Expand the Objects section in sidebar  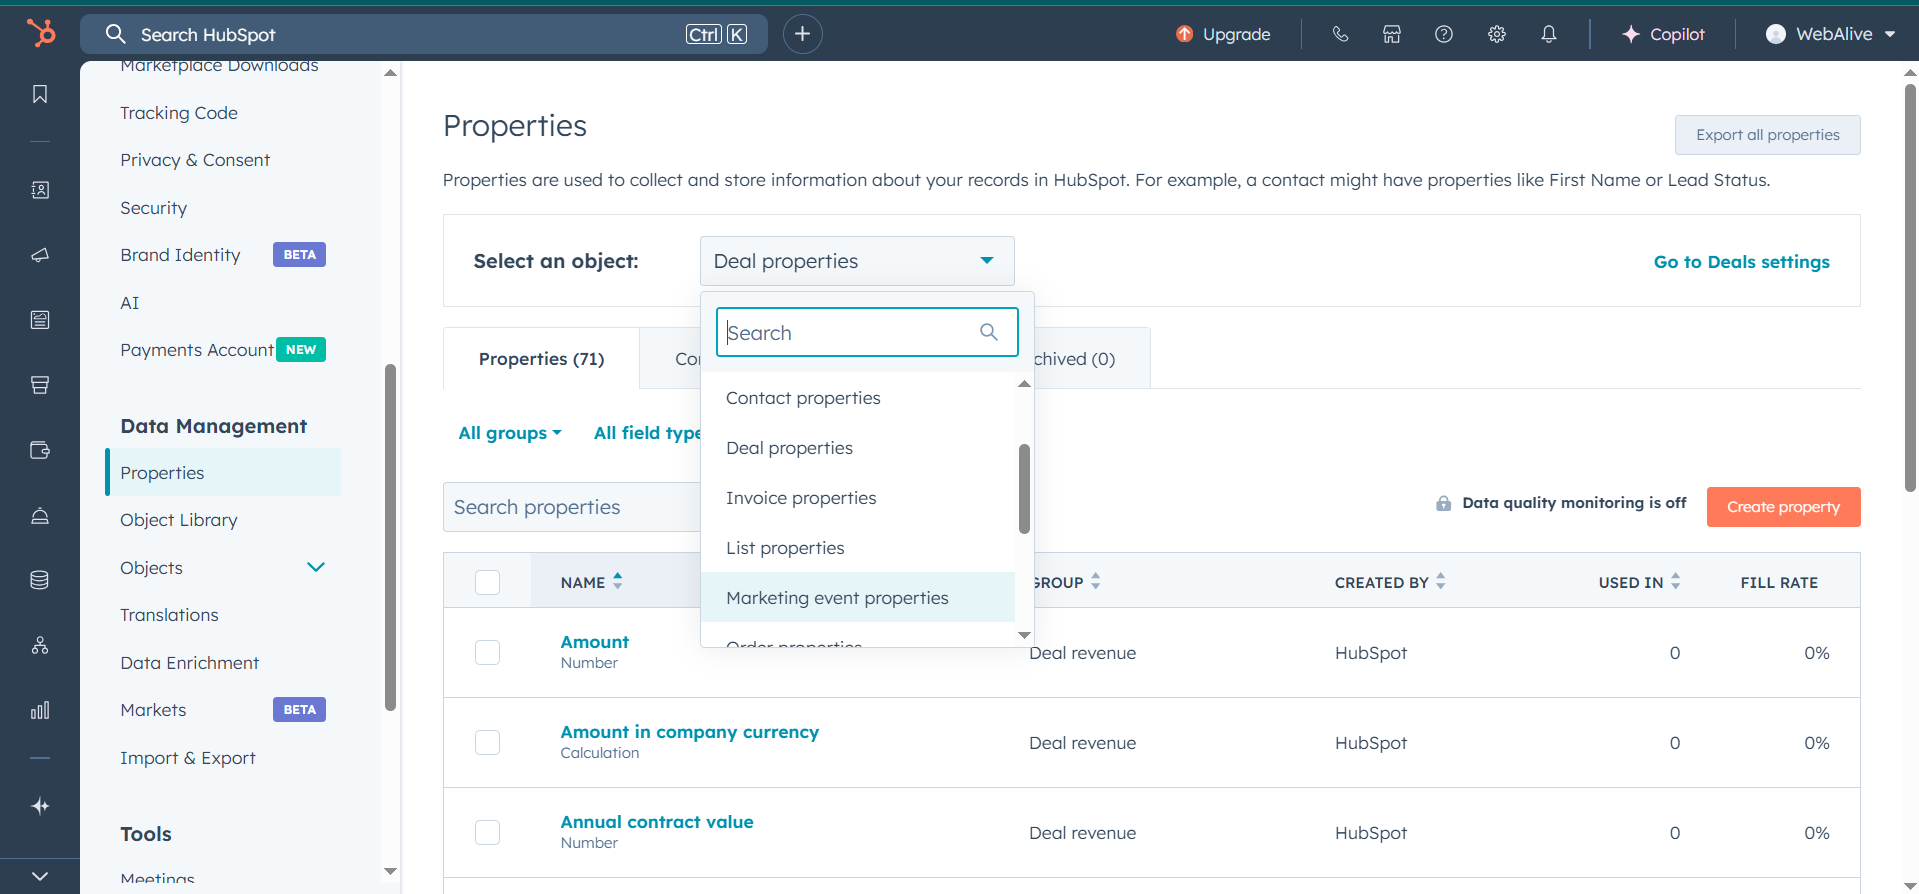(x=316, y=567)
